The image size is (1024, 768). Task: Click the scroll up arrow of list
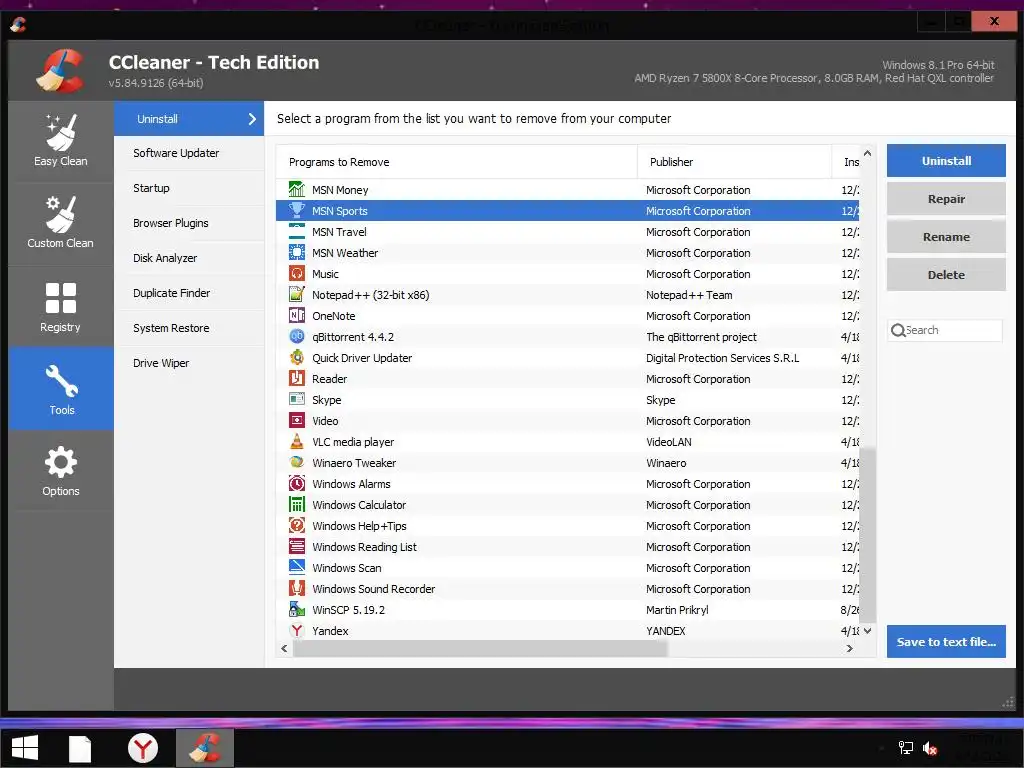pyautogui.click(x=867, y=153)
